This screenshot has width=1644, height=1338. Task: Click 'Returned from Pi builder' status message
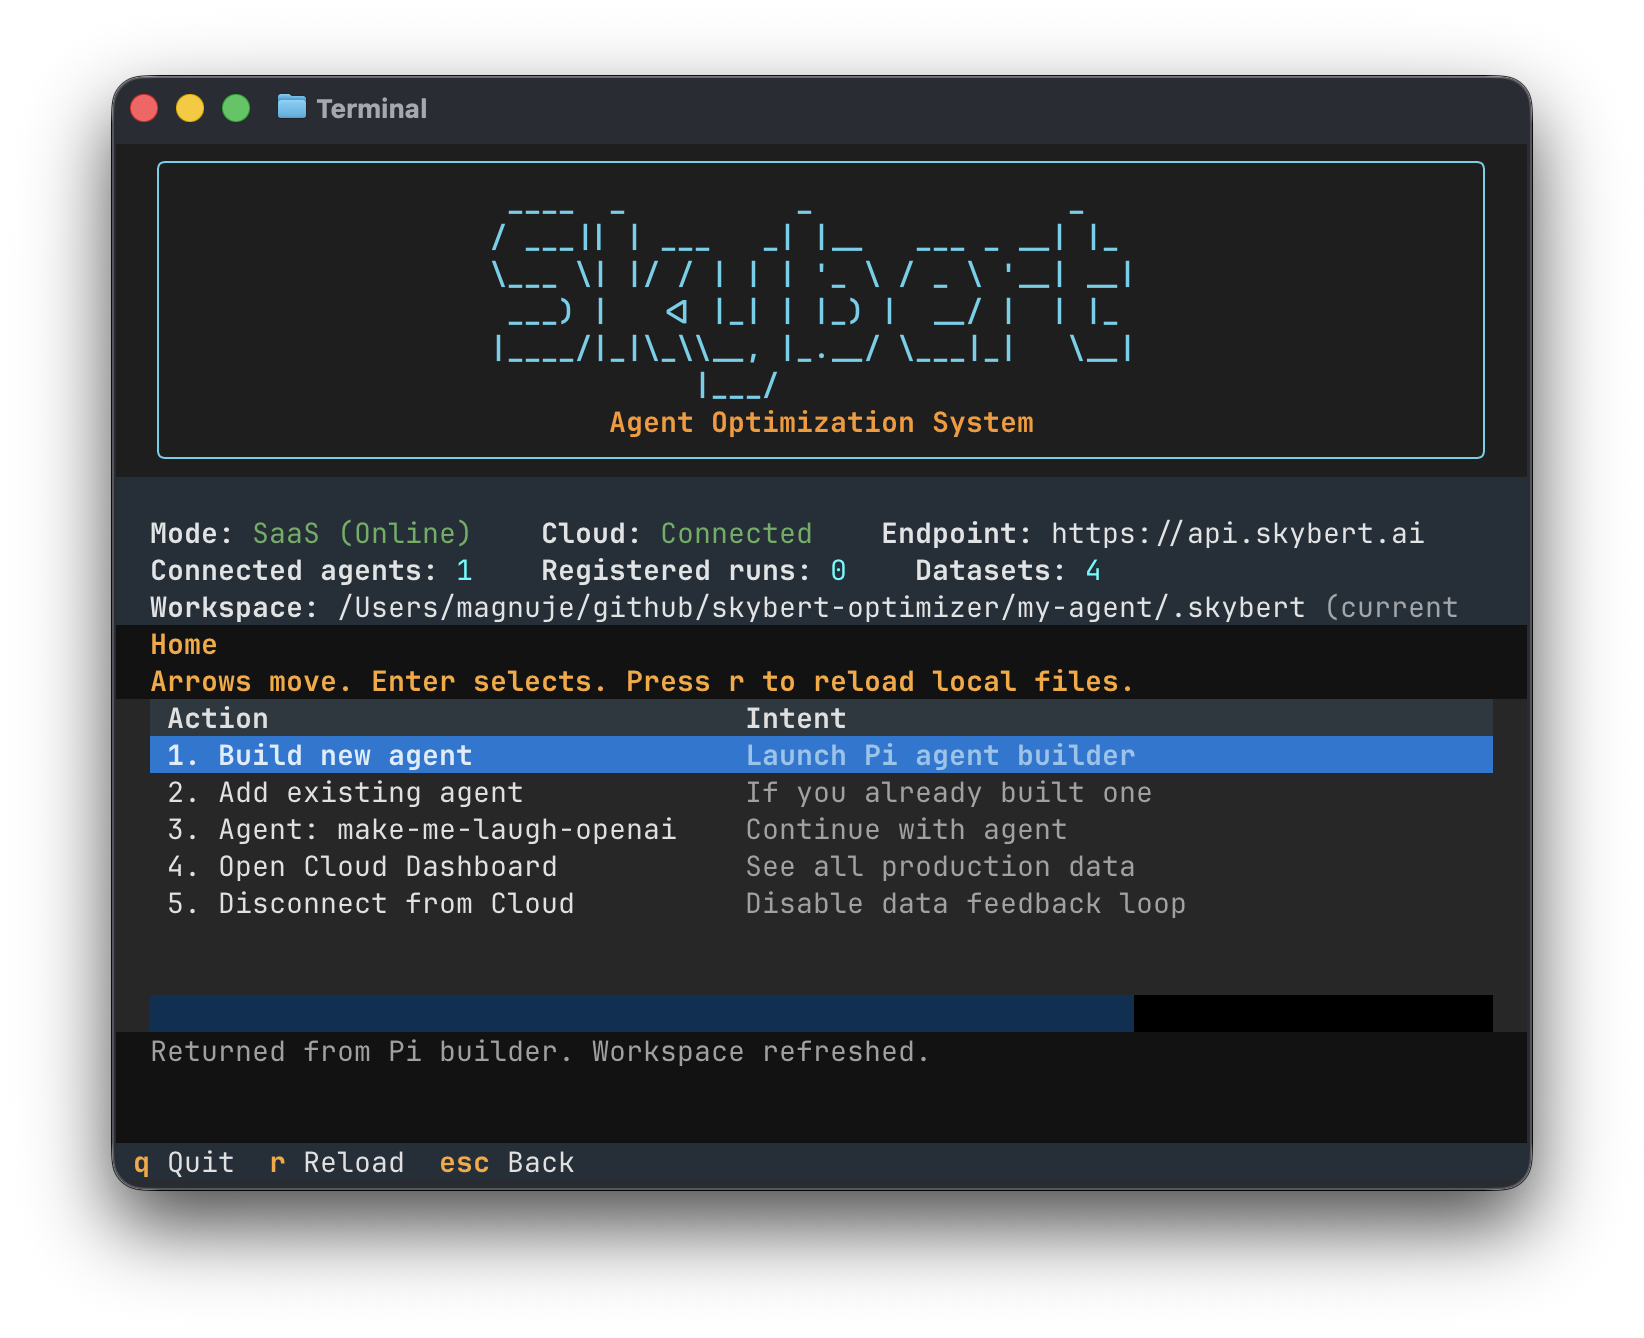click(x=540, y=1052)
